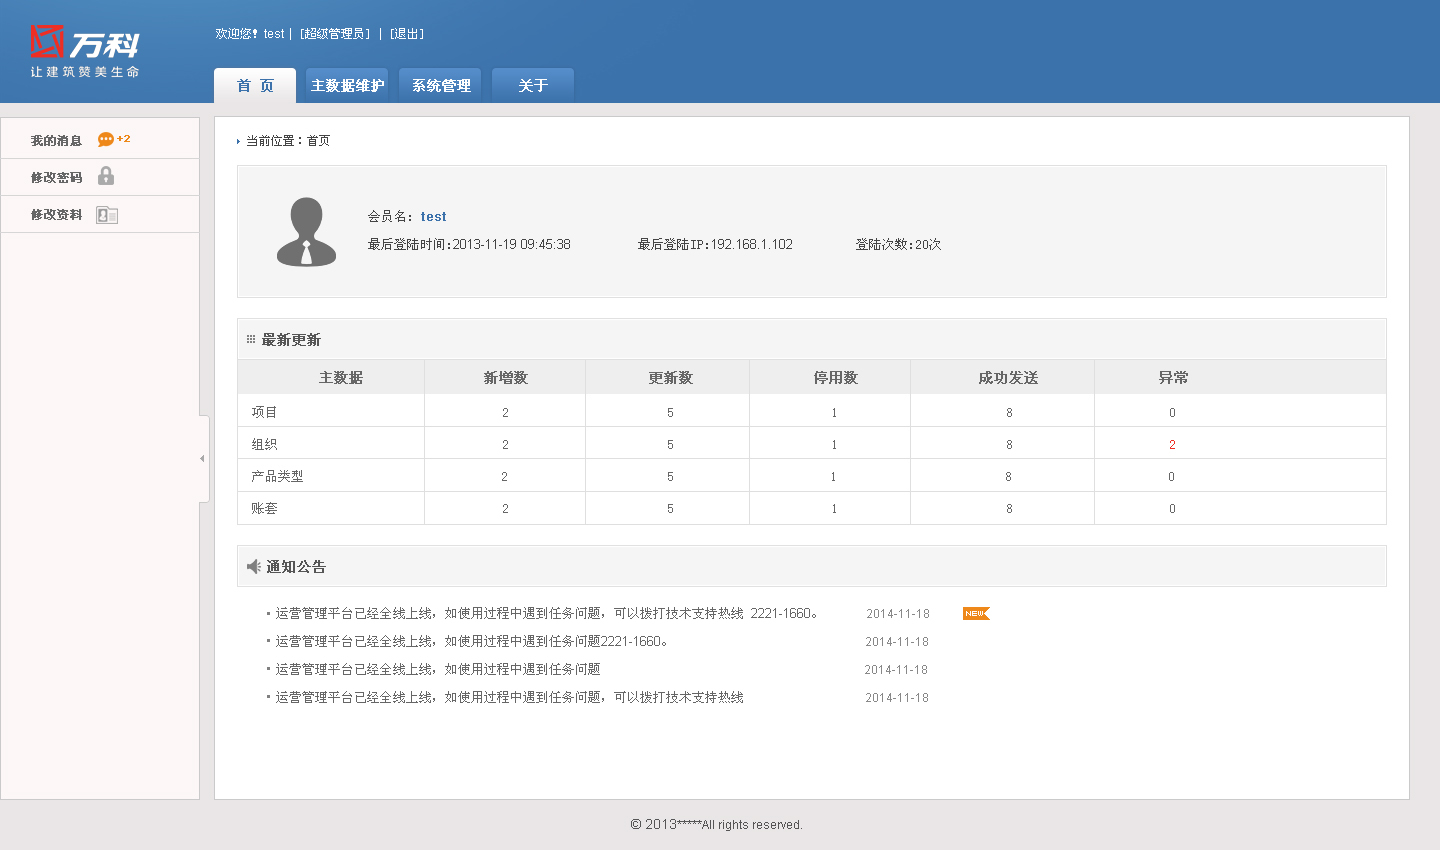
Task: Click the 更新数 column header
Action: pyautogui.click(x=670, y=377)
